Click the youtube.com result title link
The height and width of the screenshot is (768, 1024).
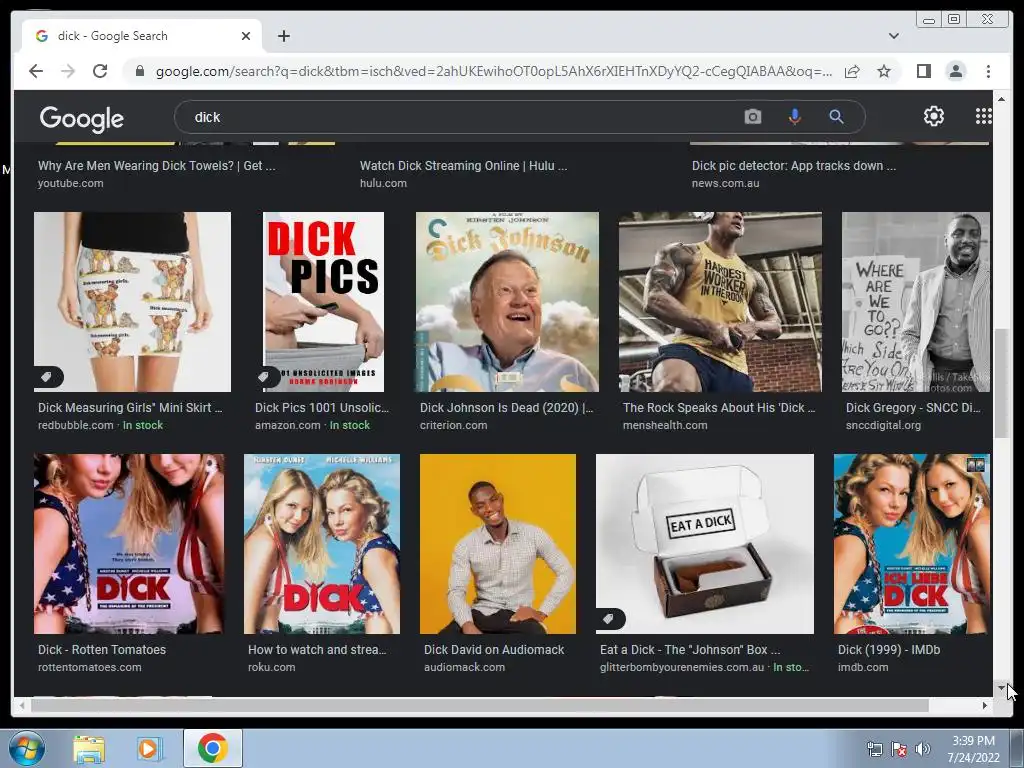(157, 166)
